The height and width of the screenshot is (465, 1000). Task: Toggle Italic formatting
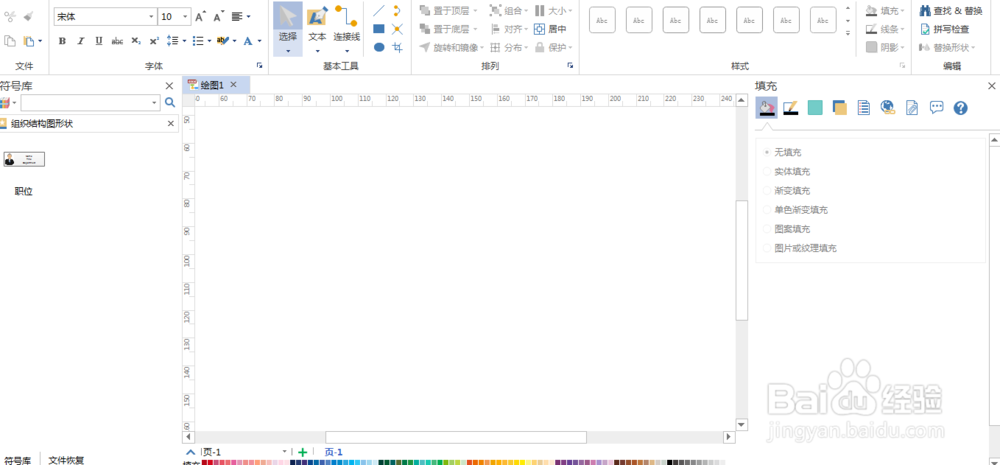pyautogui.click(x=80, y=41)
